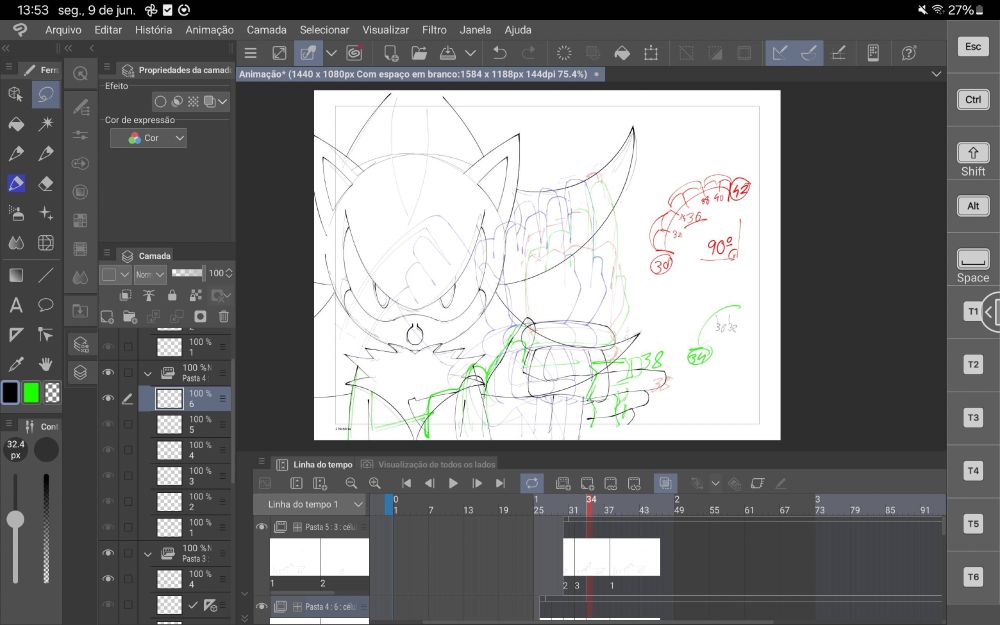Viewport: 1000px width, 625px height.
Task: Select the Eyedropper tool
Action: [x=16, y=364]
